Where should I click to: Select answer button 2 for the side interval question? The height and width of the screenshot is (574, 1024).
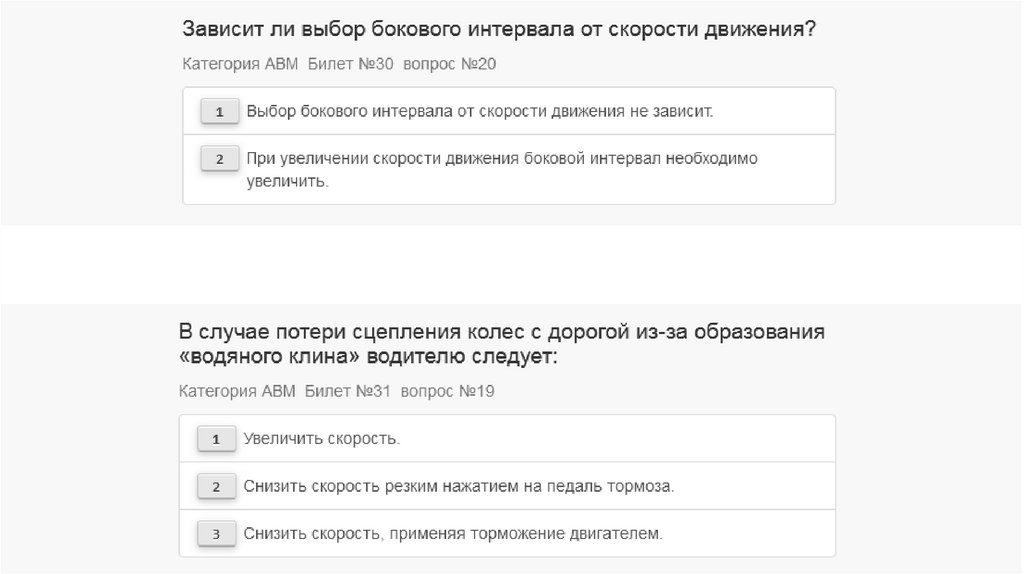tap(218, 159)
